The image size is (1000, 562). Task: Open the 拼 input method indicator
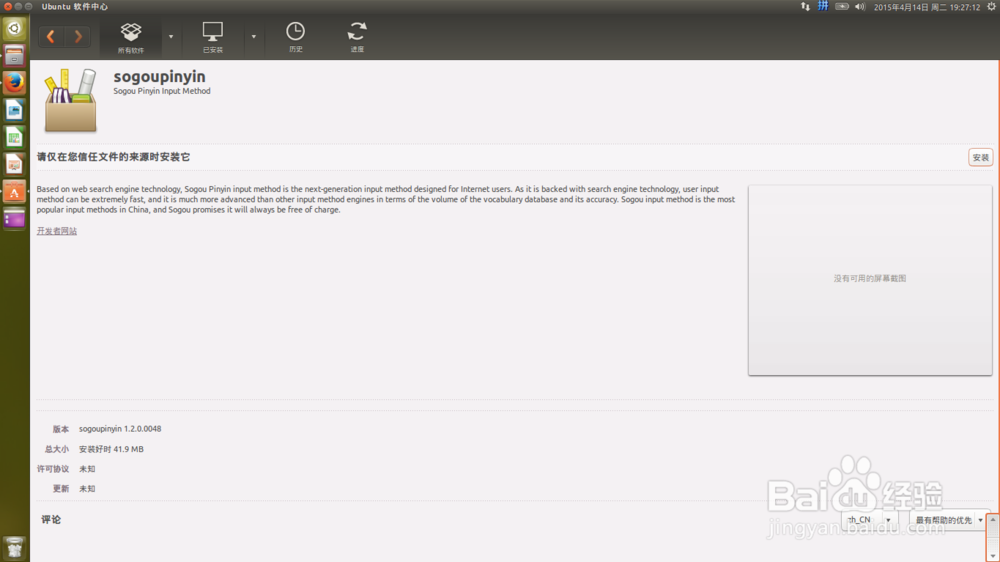point(823,6)
